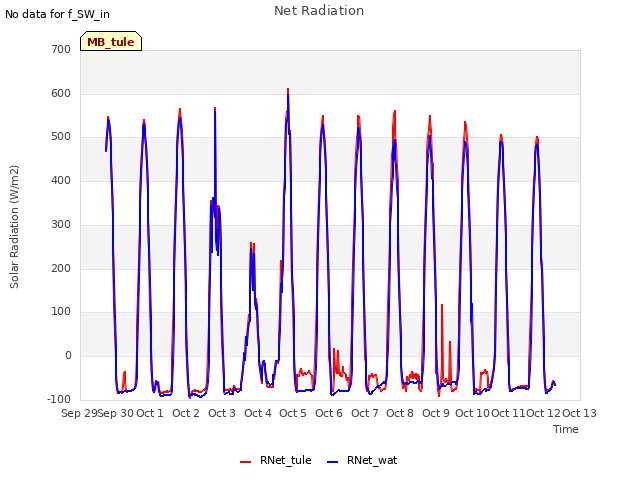Image resolution: width=640 pixels, height=480 pixels.
Task: Click the Oct 1 x-axis date label
Action: [x=150, y=413]
